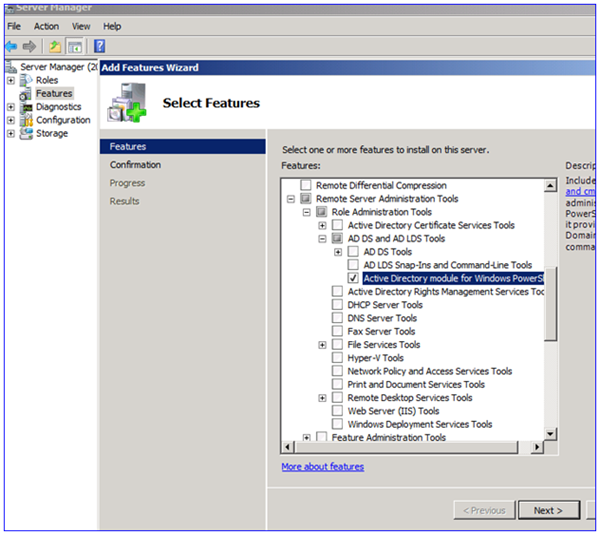The height and width of the screenshot is (535, 600).
Task: Check AD LDS Snap-Ins and Command-Line Tools
Action: click(353, 265)
